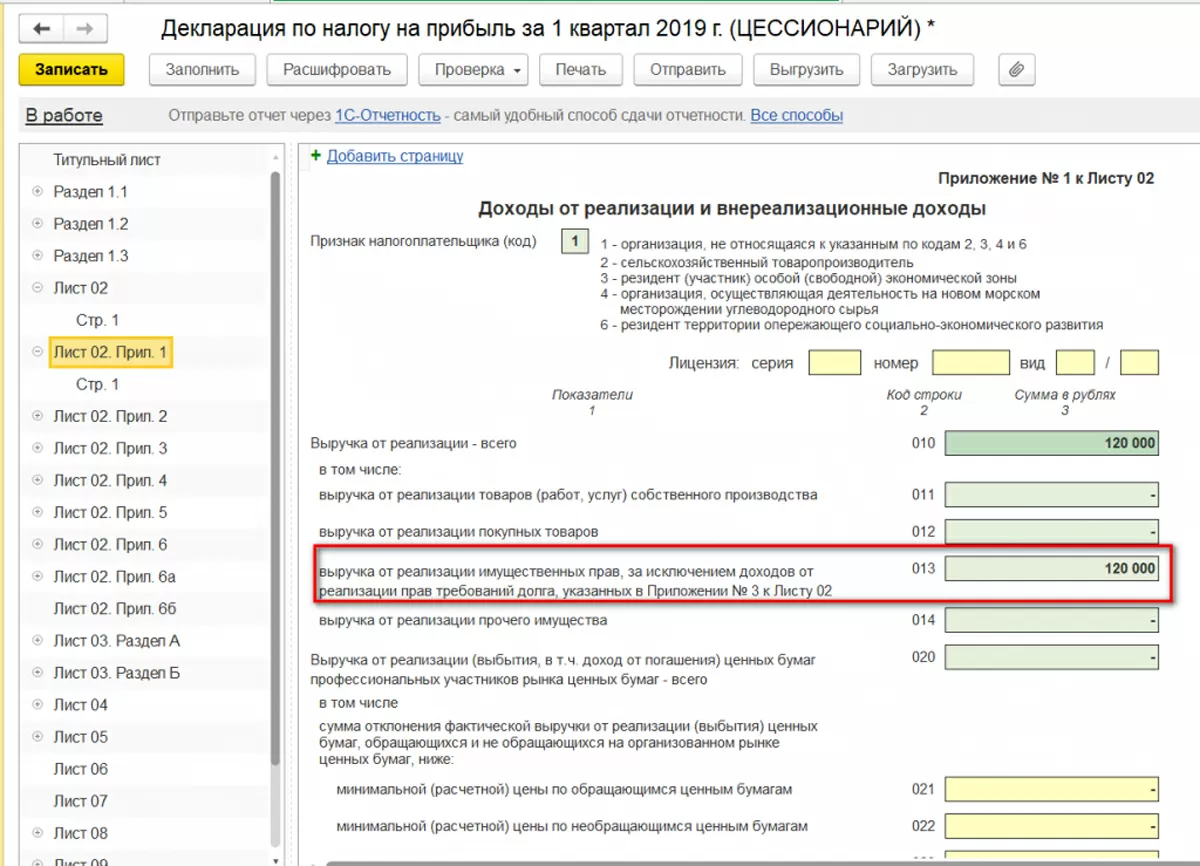Click the license серия field

pyautogui.click(x=835, y=362)
